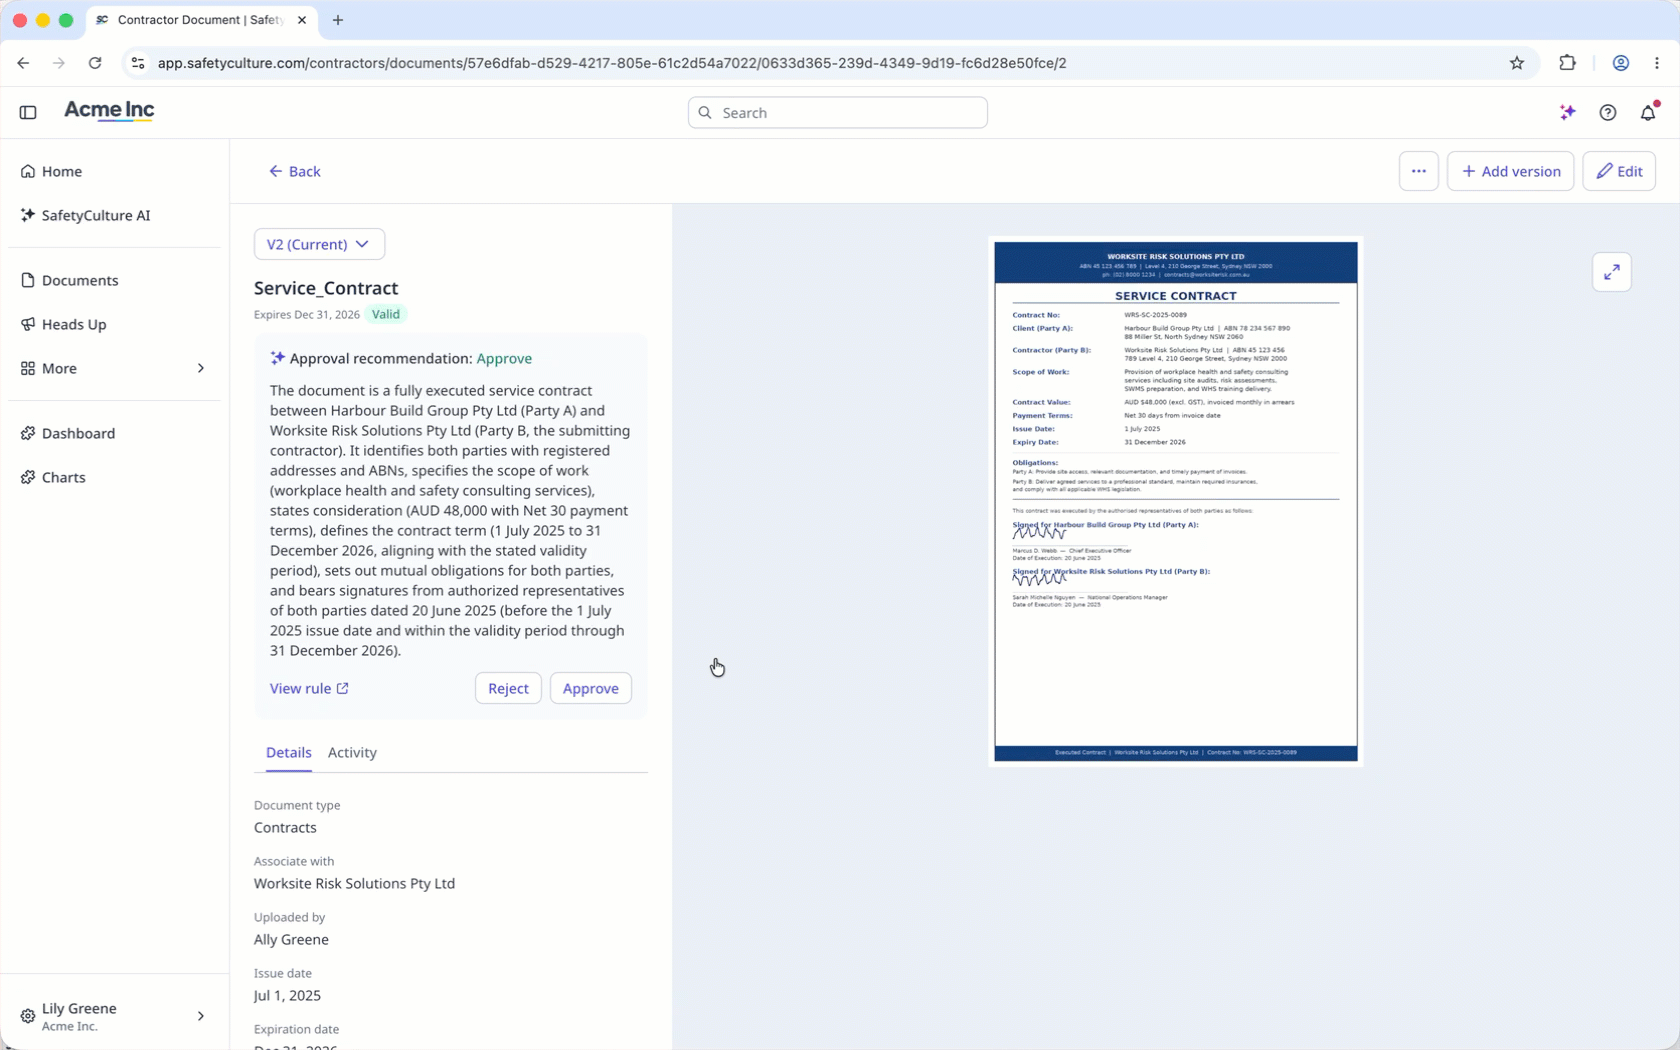Switch to the Activity tab
This screenshot has height=1050, width=1680.
click(352, 752)
